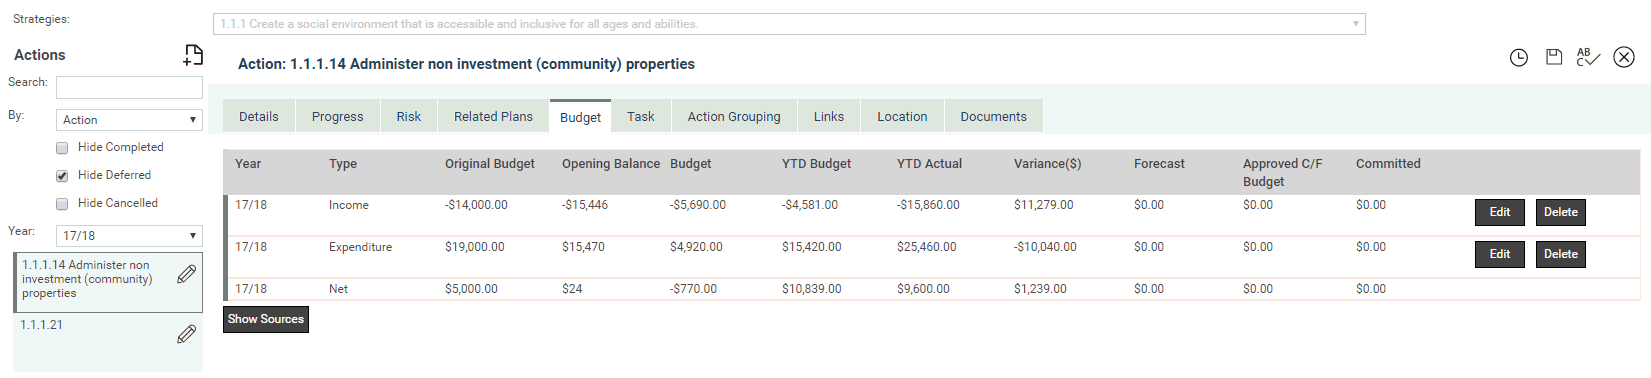Open the Strategies dropdown list
Image resolution: width=1651 pixels, height=378 pixels.
(x=789, y=24)
